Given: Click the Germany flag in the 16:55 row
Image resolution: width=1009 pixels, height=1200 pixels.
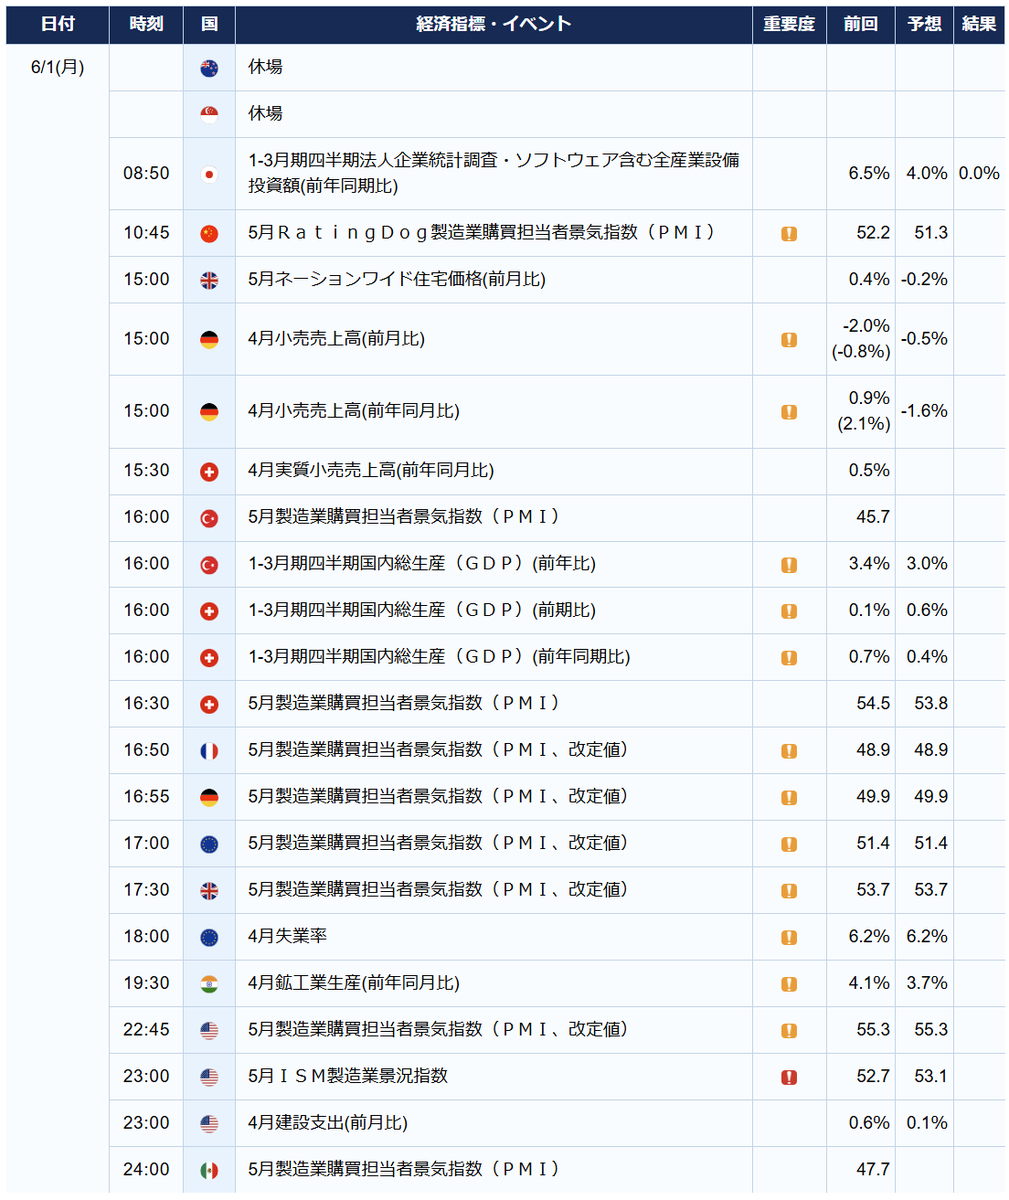Looking at the screenshot, I should pos(209,797).
